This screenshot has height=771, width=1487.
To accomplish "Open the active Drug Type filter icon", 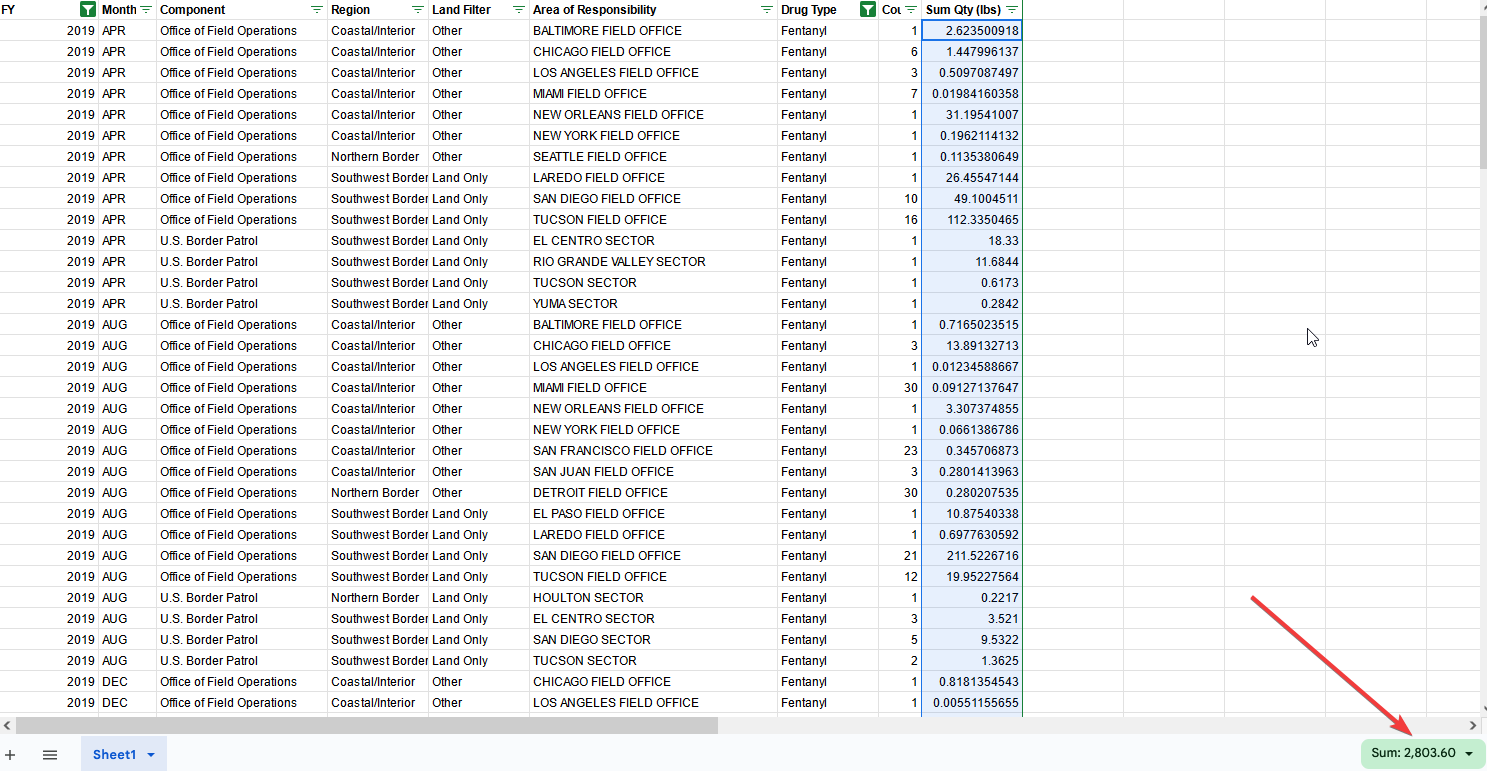I will [867, 9].
